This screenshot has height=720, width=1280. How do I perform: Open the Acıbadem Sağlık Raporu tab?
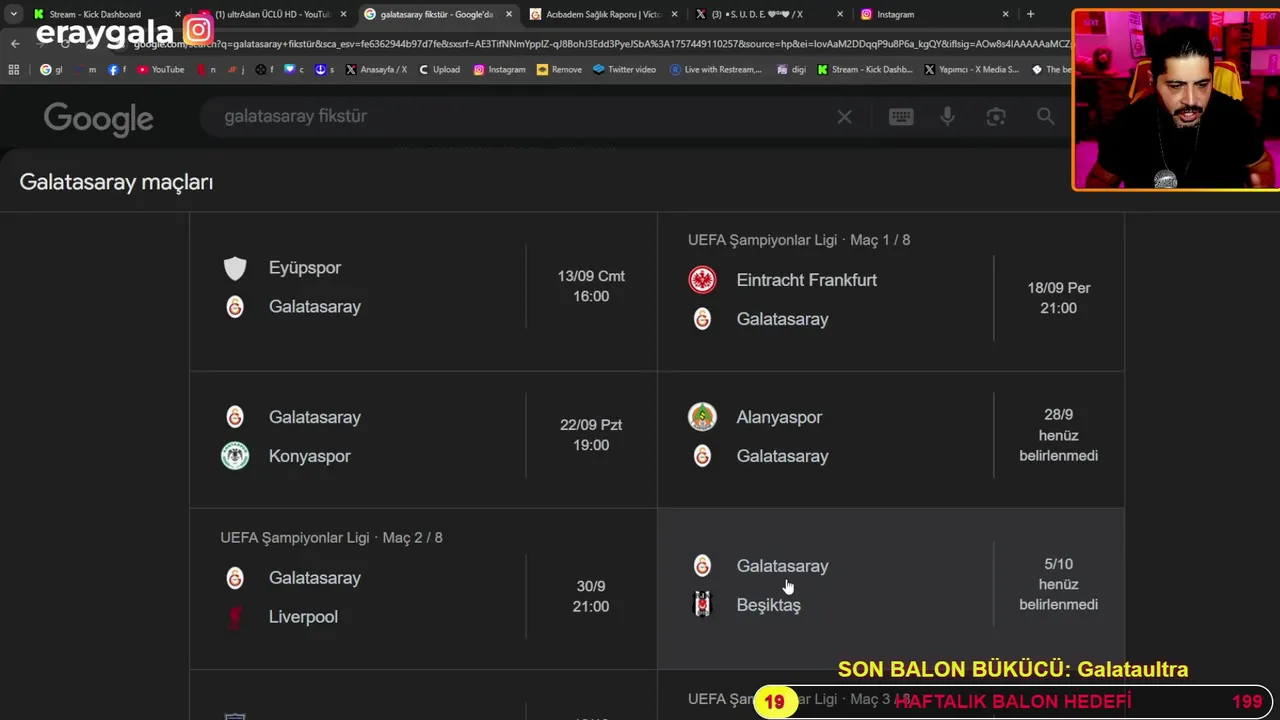pyautogui.click(x=603, y=14)
